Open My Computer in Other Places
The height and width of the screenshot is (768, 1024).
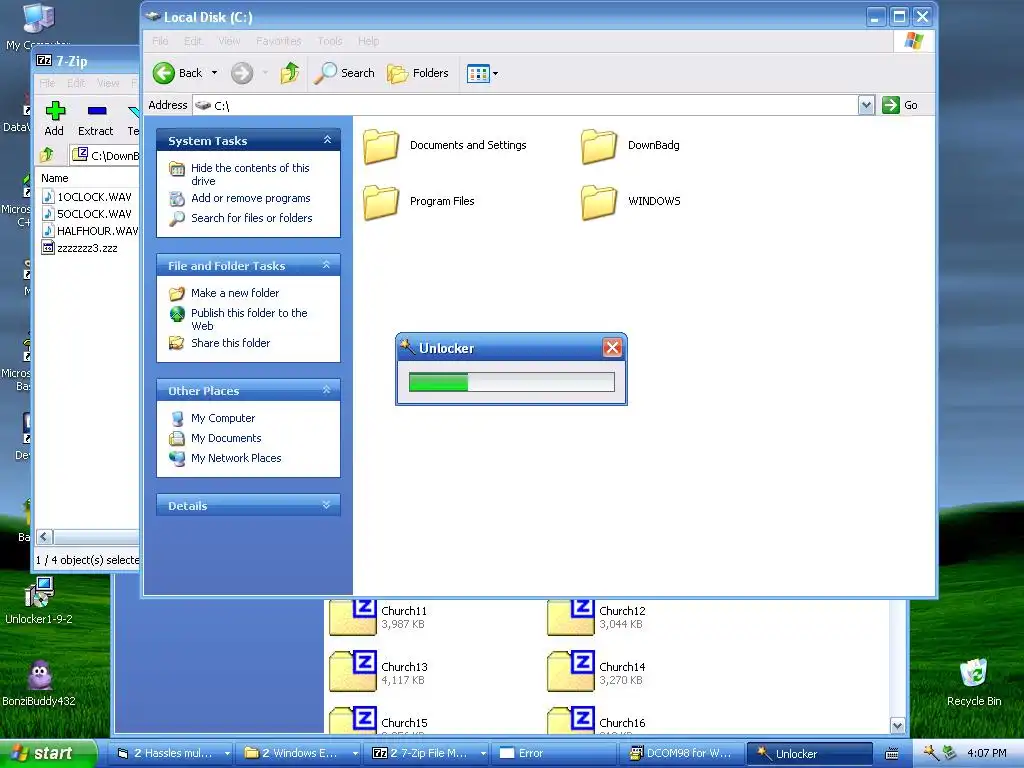pos(223,418)
